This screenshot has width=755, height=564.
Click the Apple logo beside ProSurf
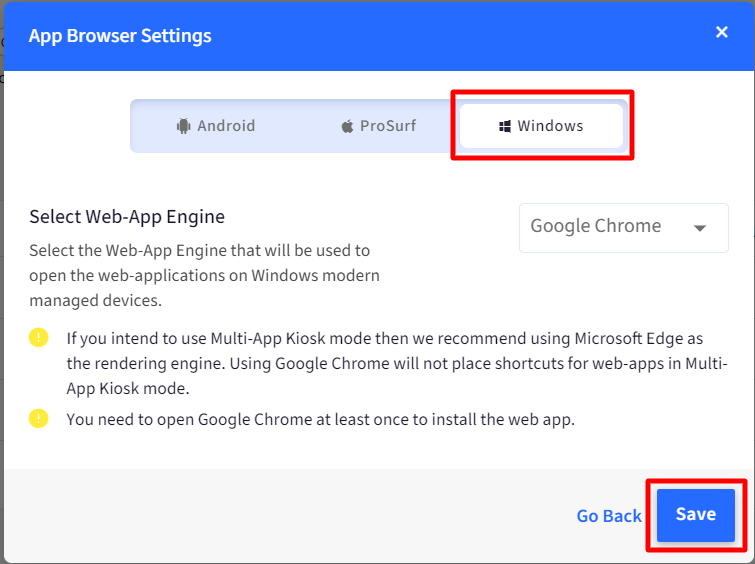[x=347, y=127]
